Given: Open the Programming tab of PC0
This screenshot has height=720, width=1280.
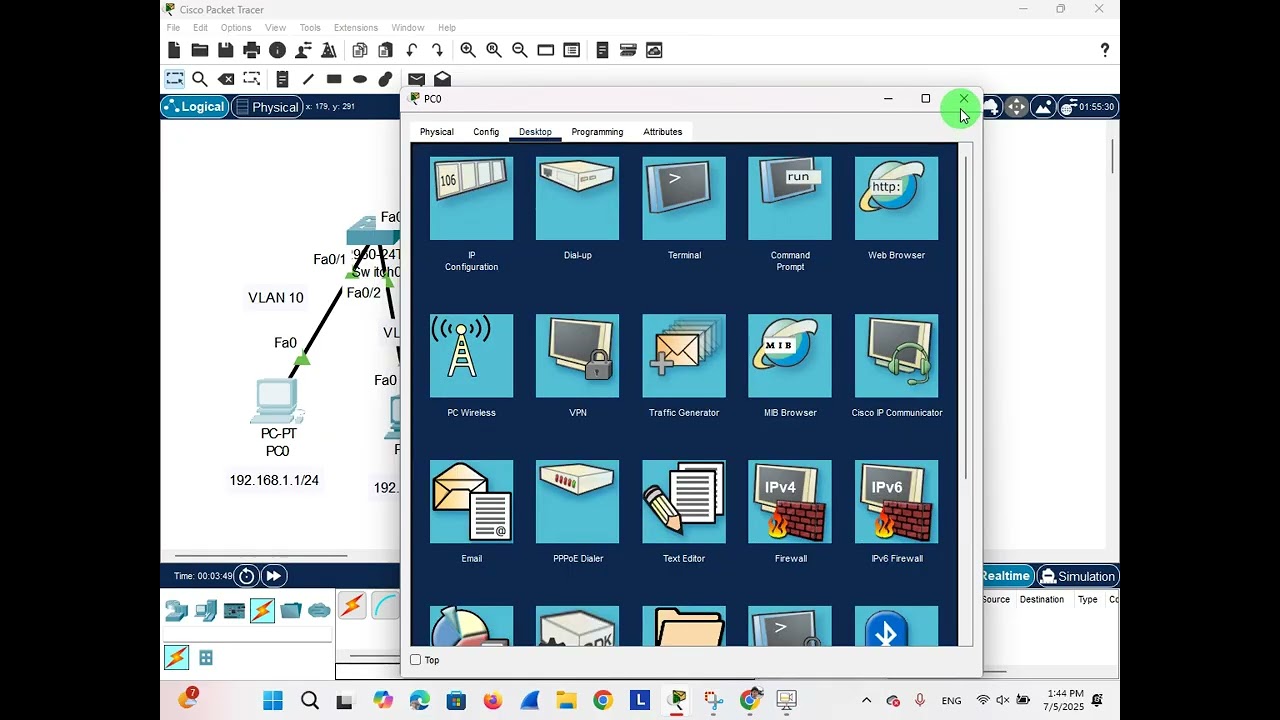Looking at the screenshot, I should (597, 132).
